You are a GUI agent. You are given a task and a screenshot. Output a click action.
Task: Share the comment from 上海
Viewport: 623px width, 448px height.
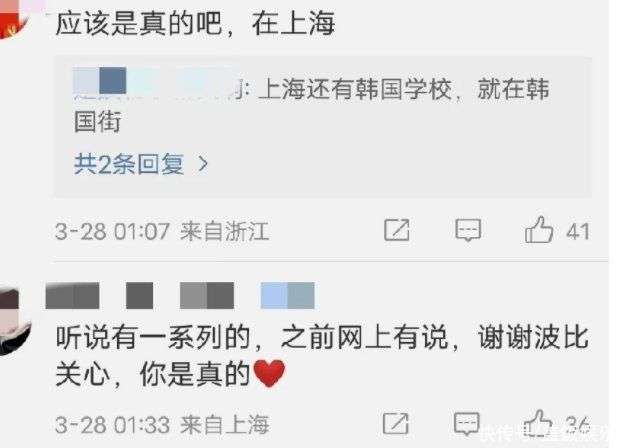pos(395,423)
